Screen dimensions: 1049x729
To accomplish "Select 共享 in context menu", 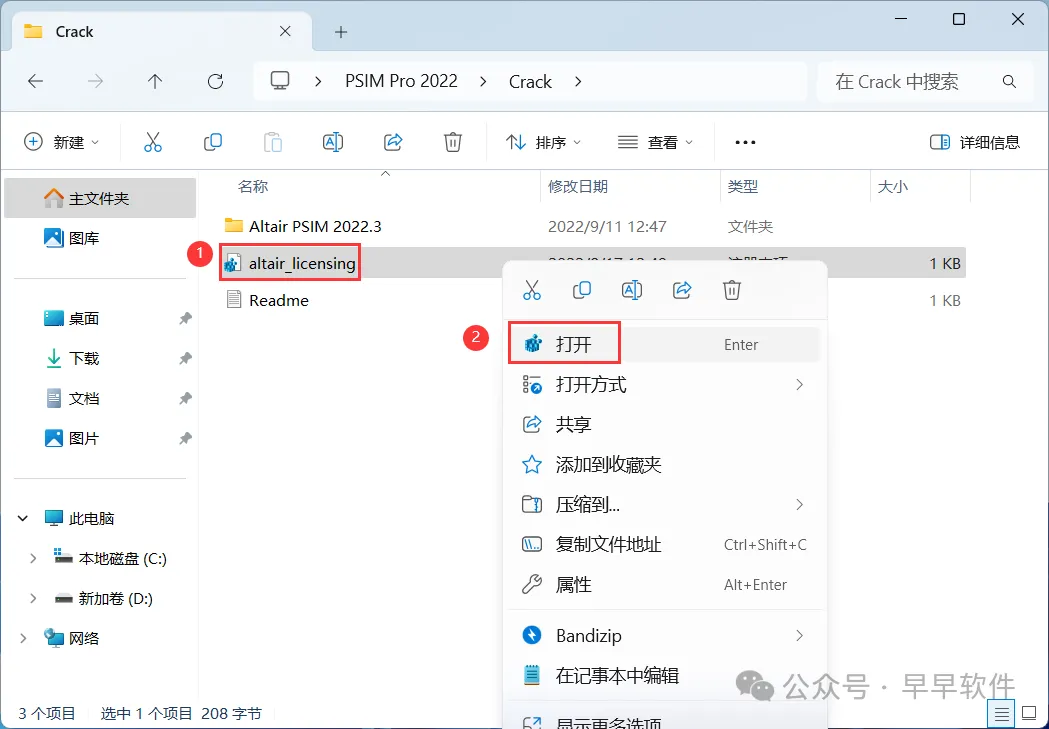I will point(664,425).
